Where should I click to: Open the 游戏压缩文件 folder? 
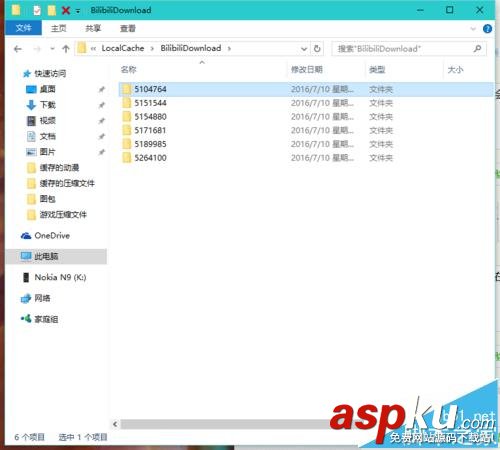pyautogui.click(x=63, y=214)
